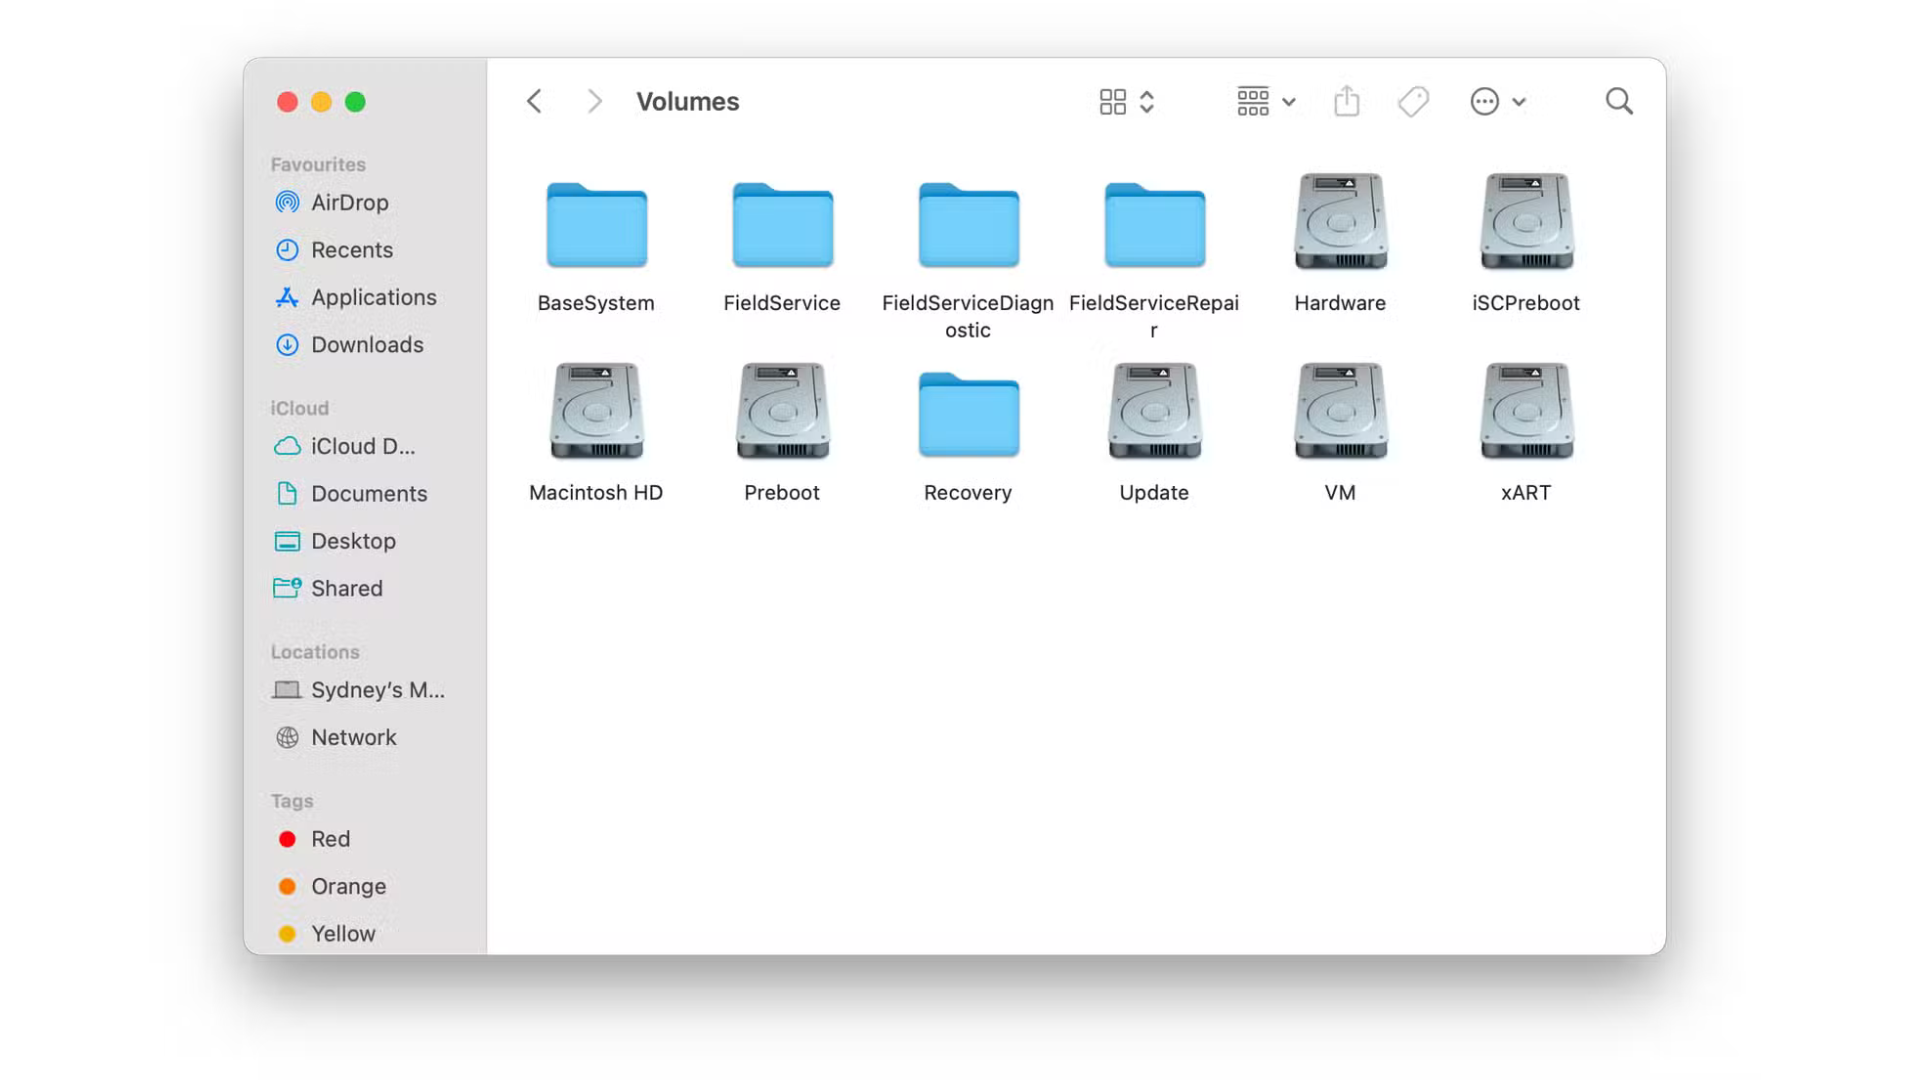Open AirDrop in the sidebar
Image resolution: width=1920 pixels, height=1080 pixels.
click(349, 202)
